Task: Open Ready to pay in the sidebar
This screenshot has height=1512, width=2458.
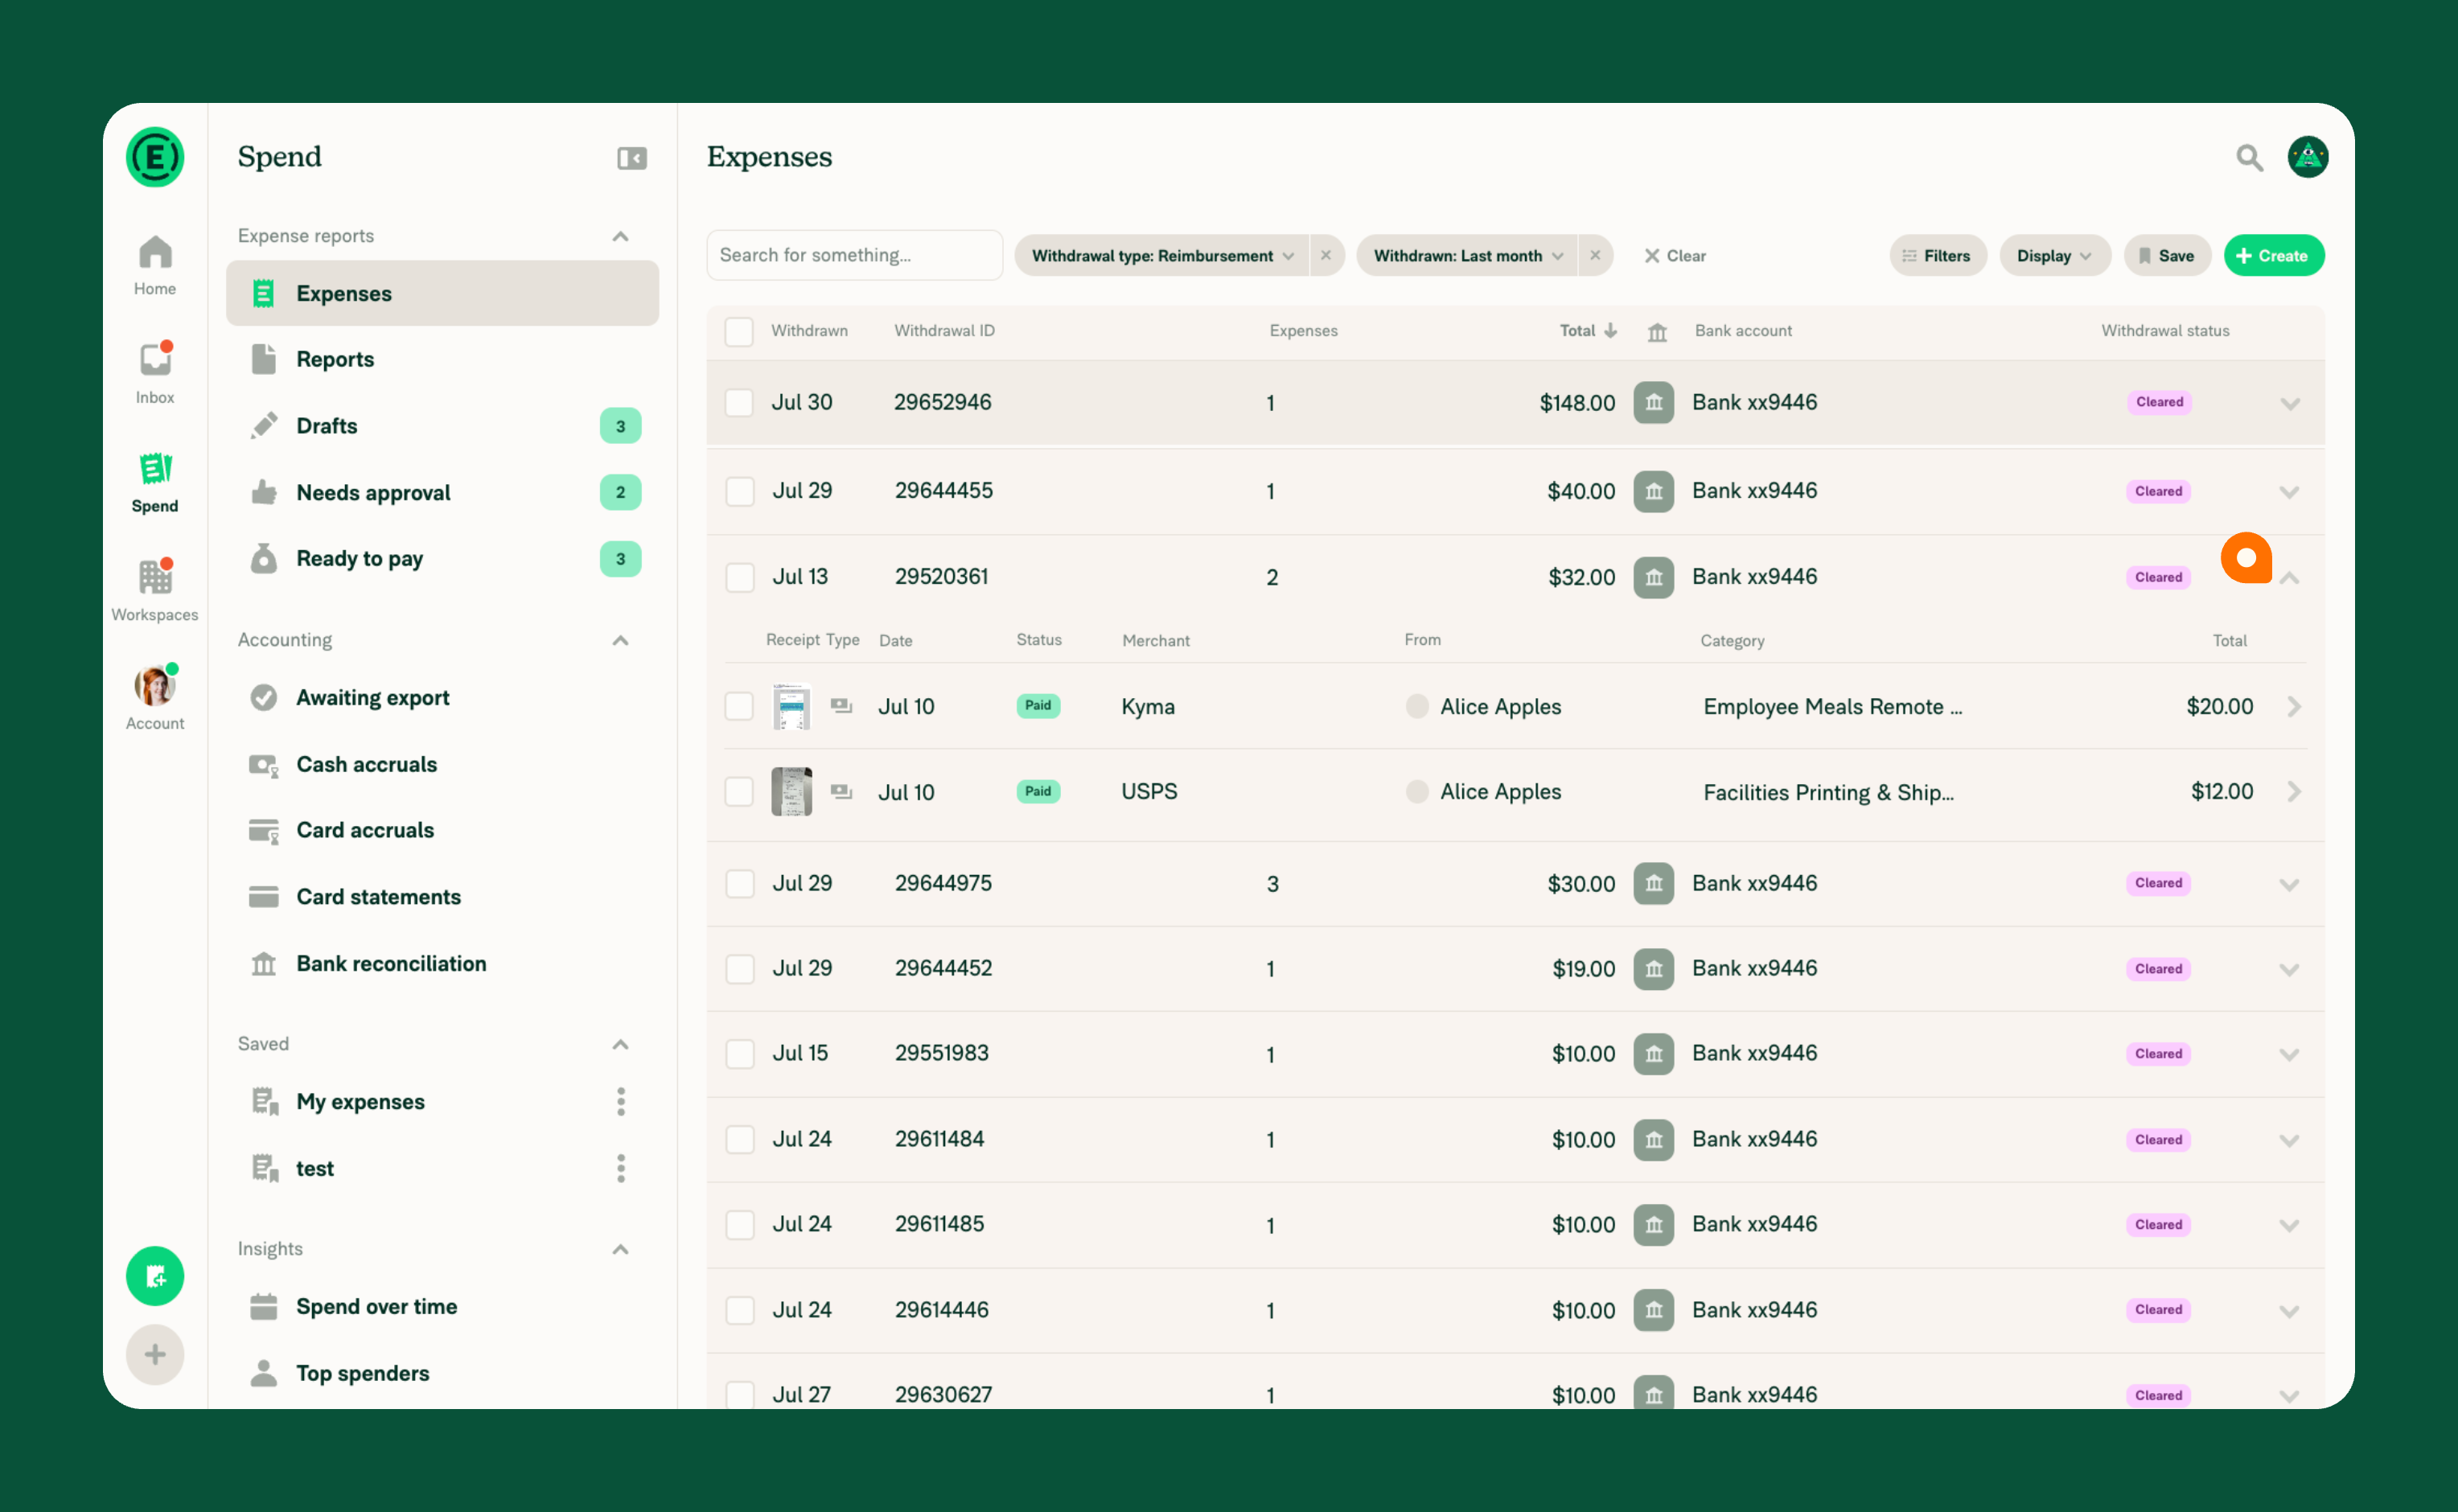Action: tap(442, 559)
